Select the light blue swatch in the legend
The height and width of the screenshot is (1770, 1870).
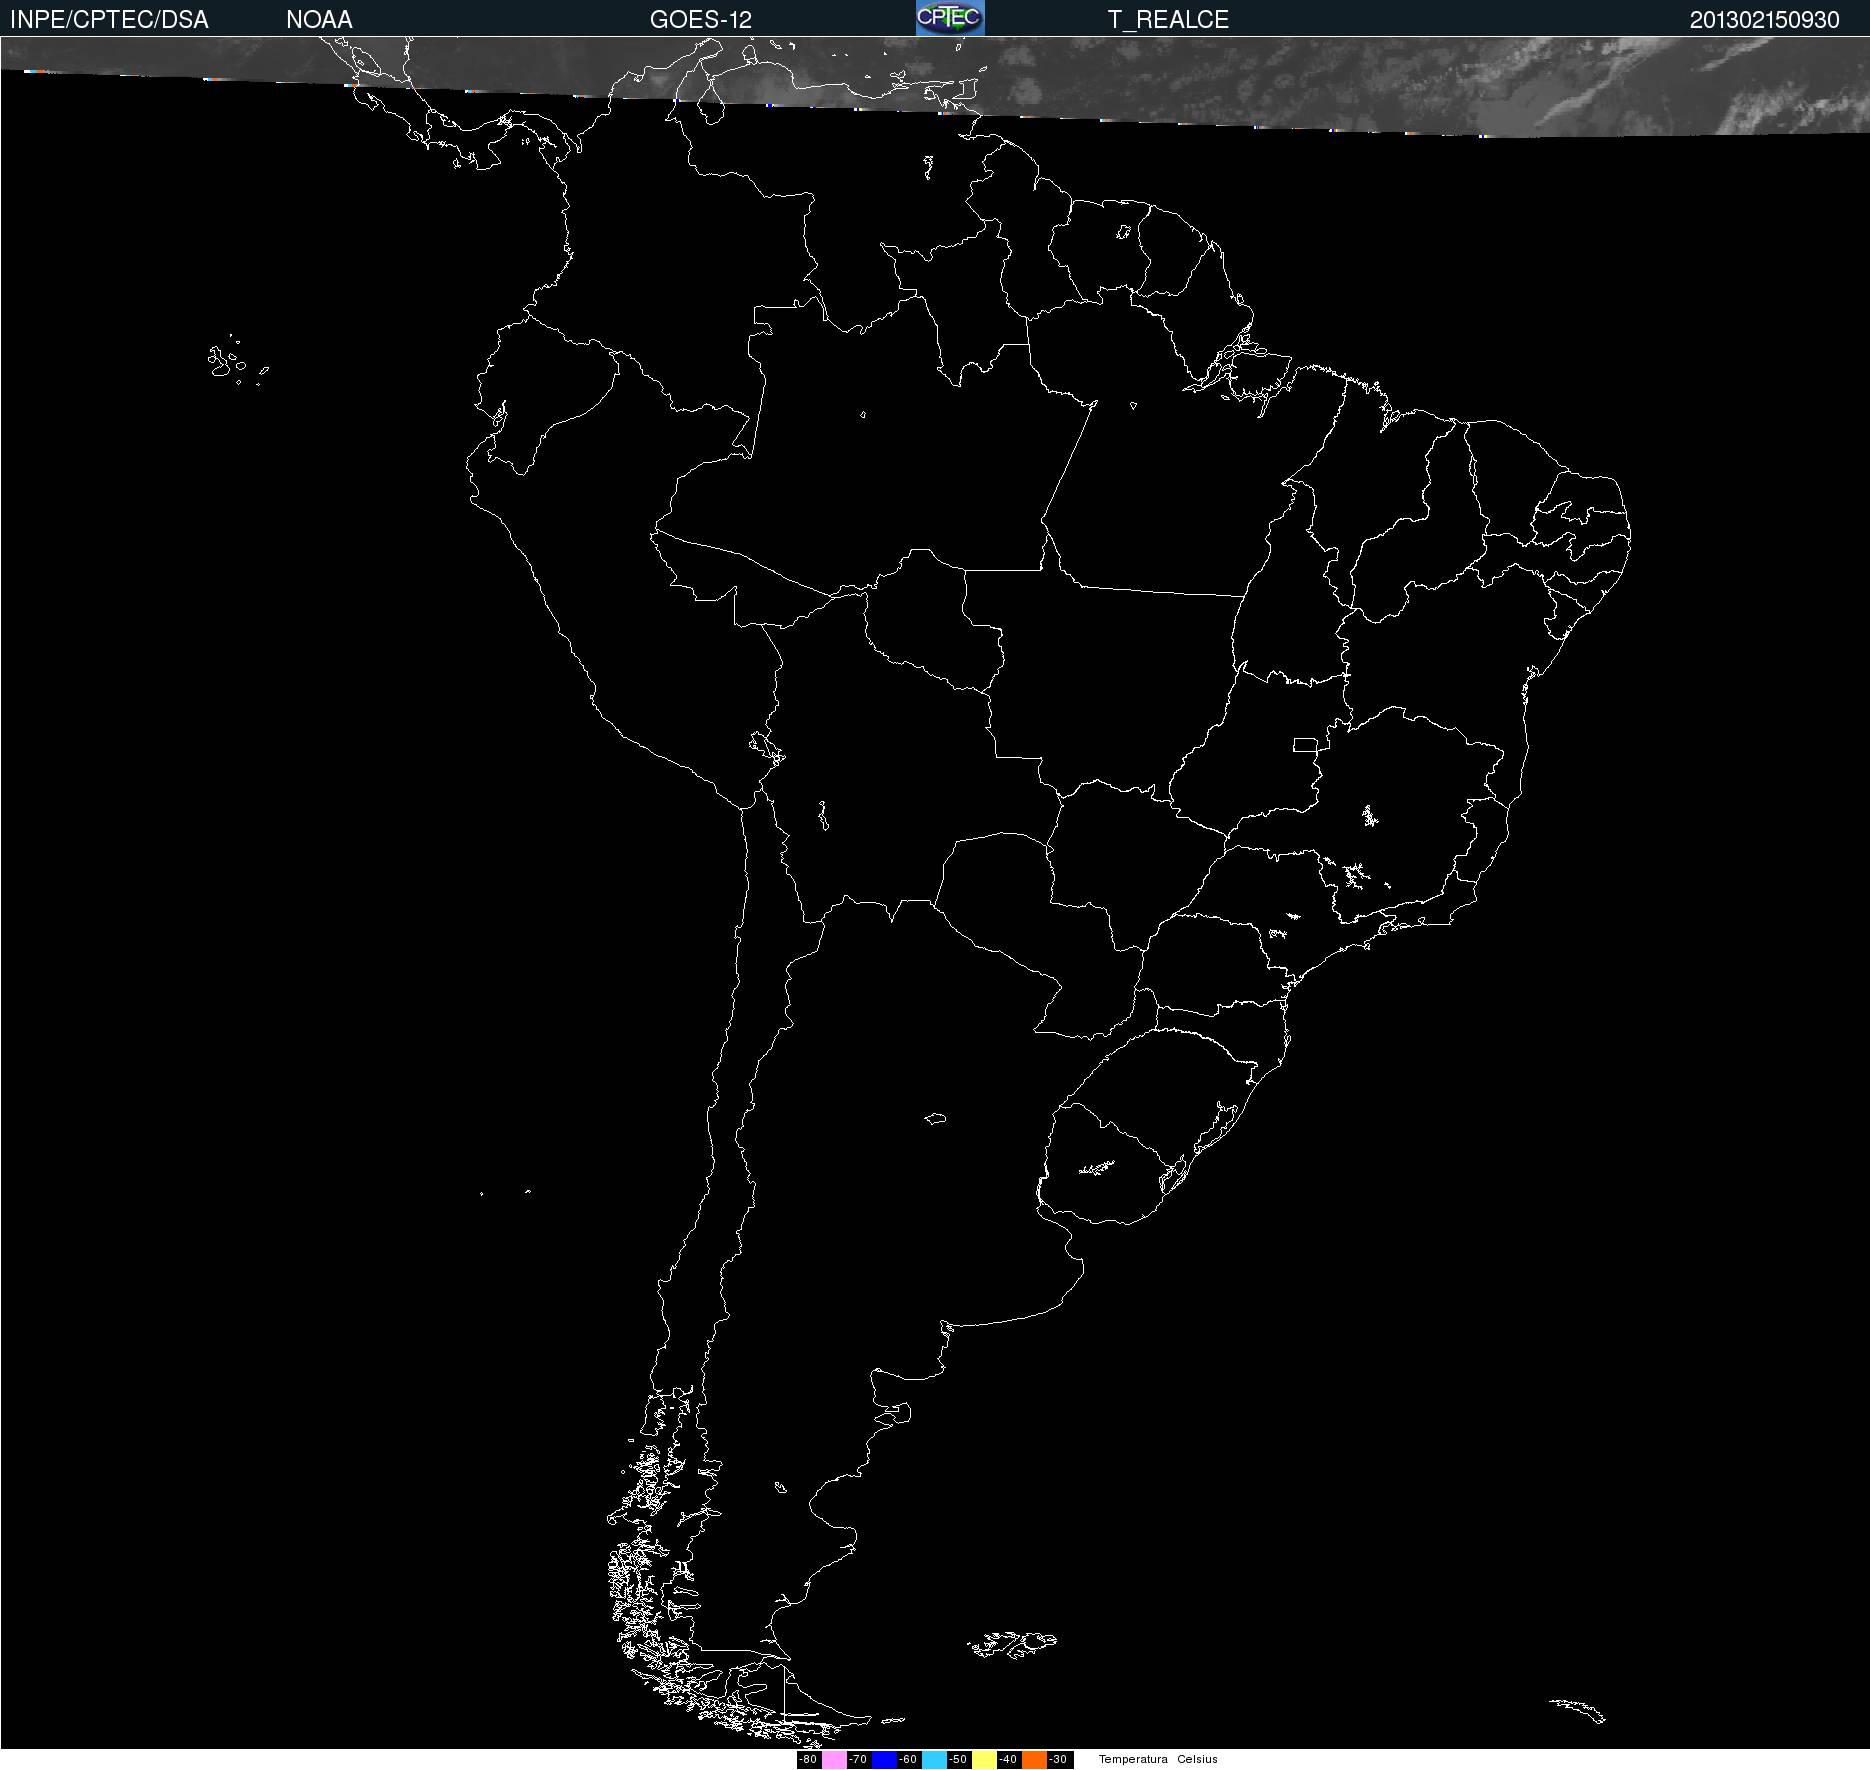(x=934, y=1760)
